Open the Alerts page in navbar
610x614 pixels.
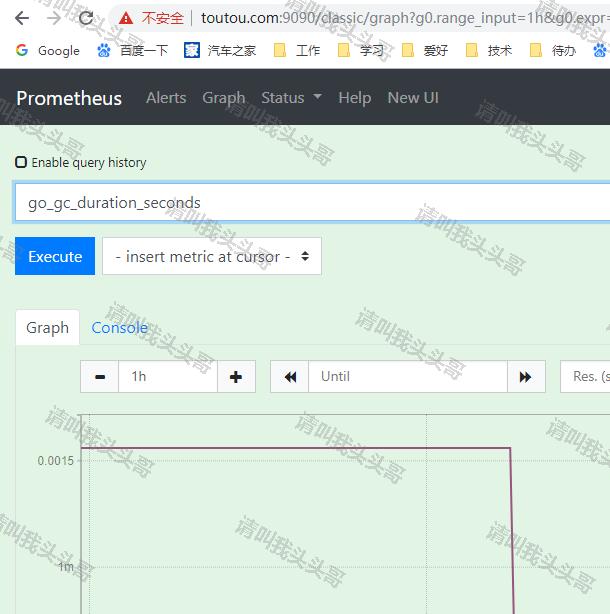click(166, 98)
